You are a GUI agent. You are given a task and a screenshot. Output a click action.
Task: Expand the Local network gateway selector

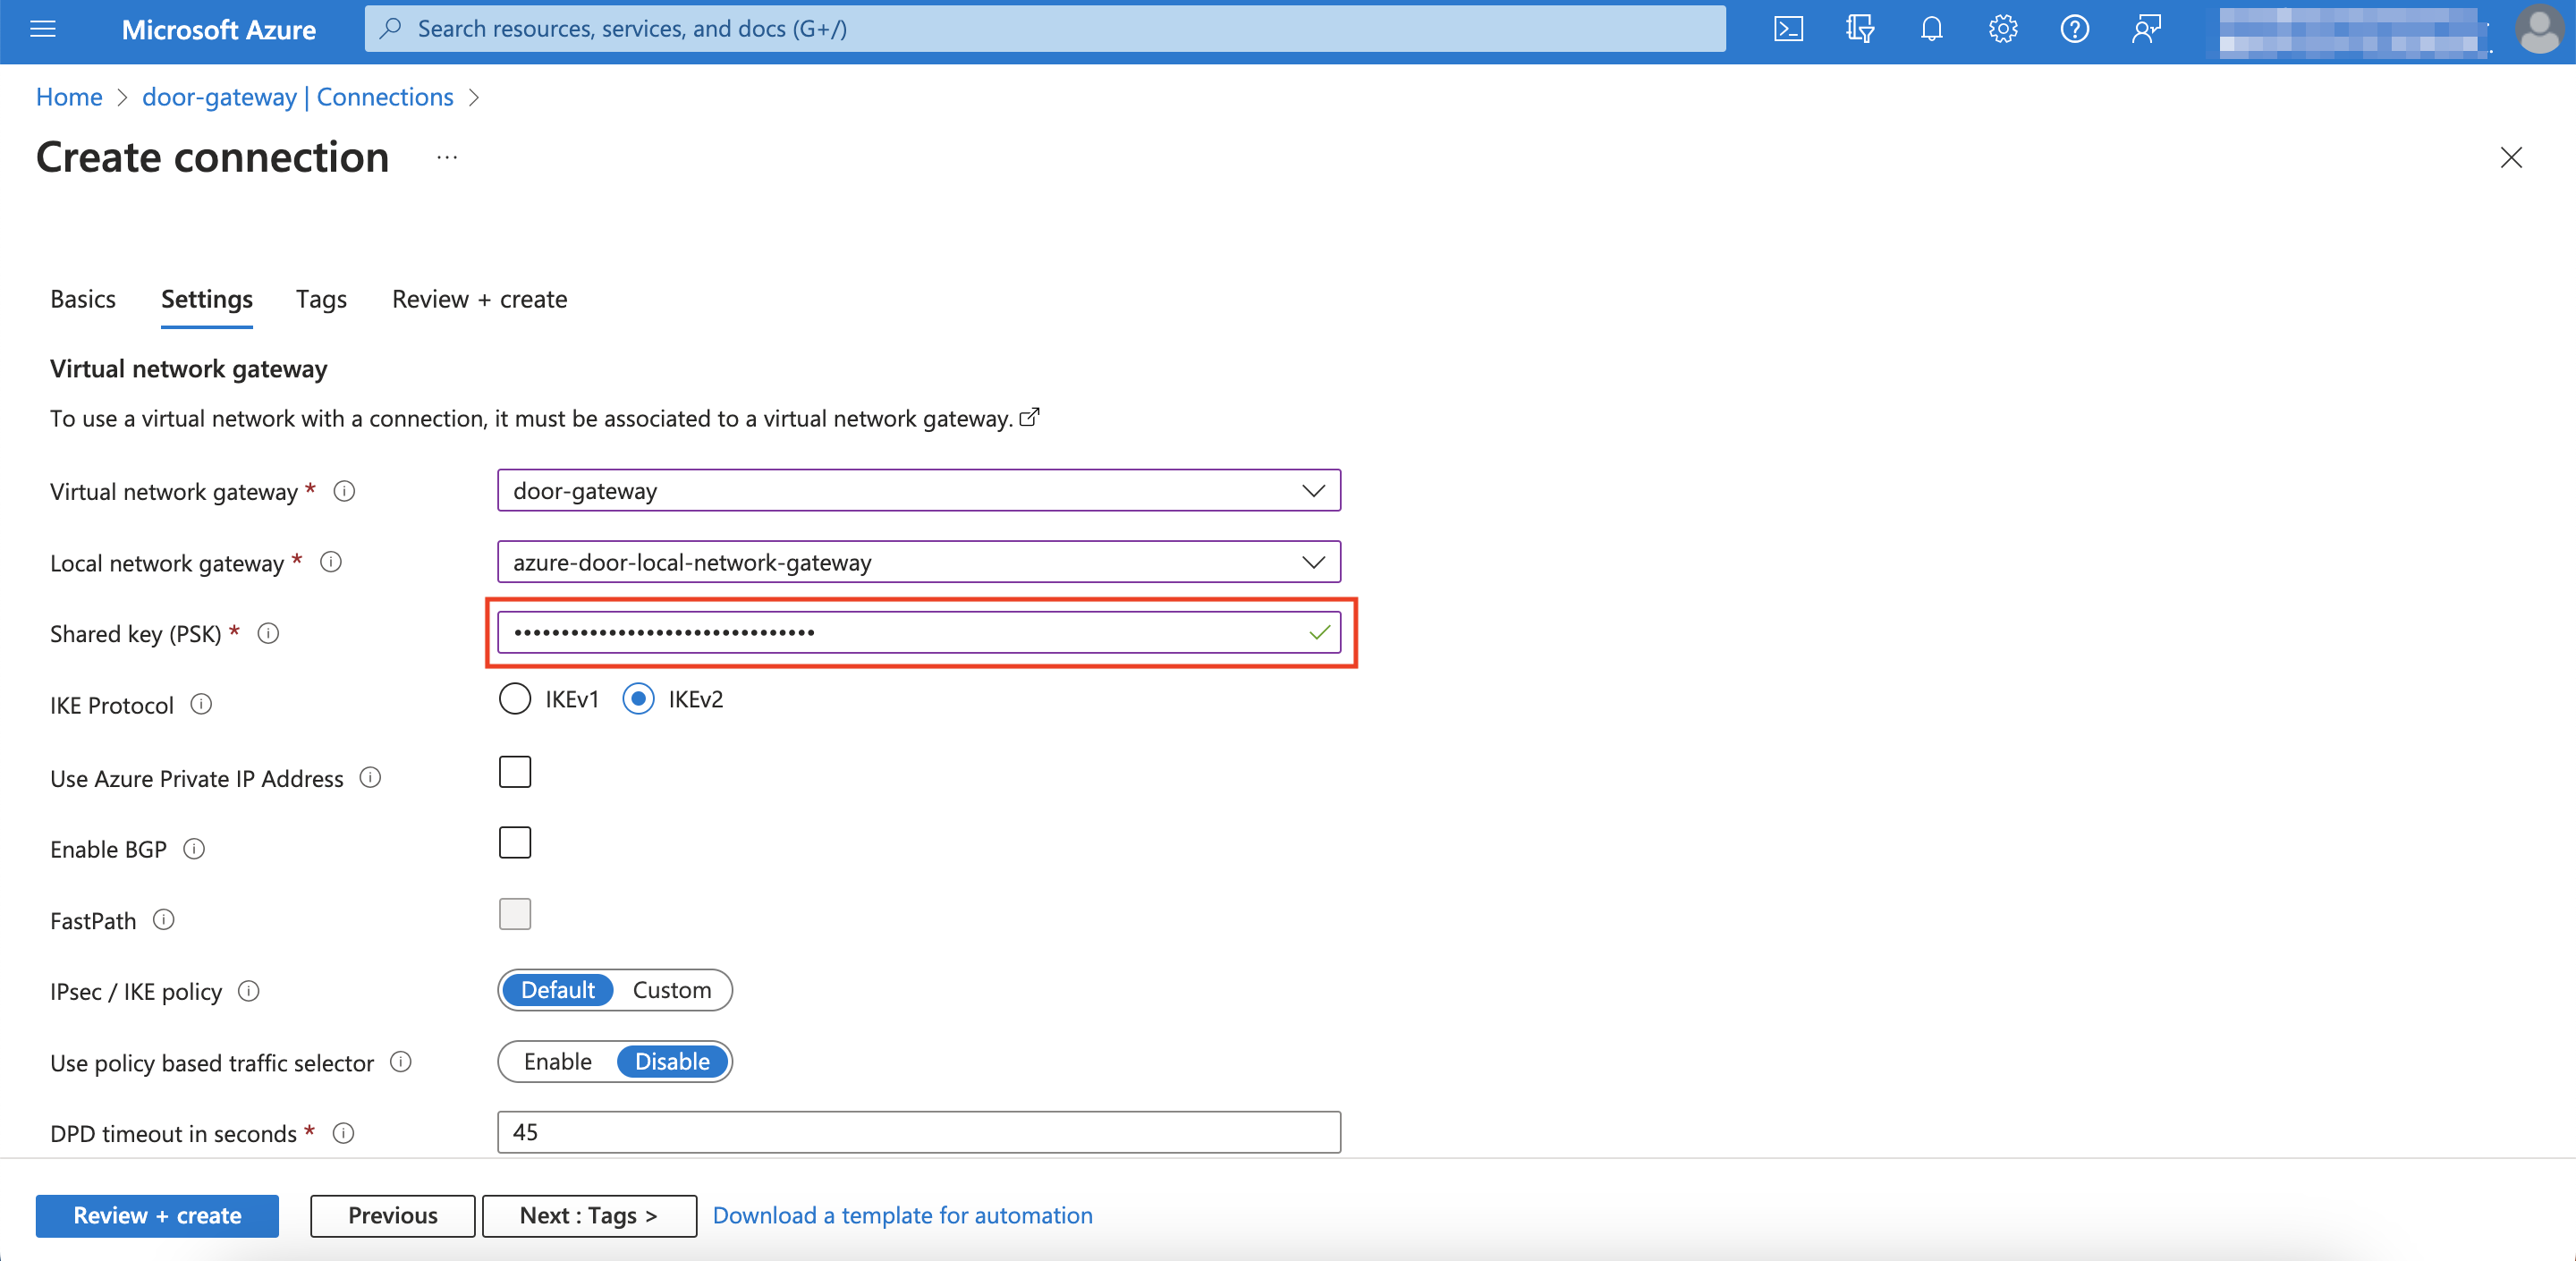[x=1314, y=562]
